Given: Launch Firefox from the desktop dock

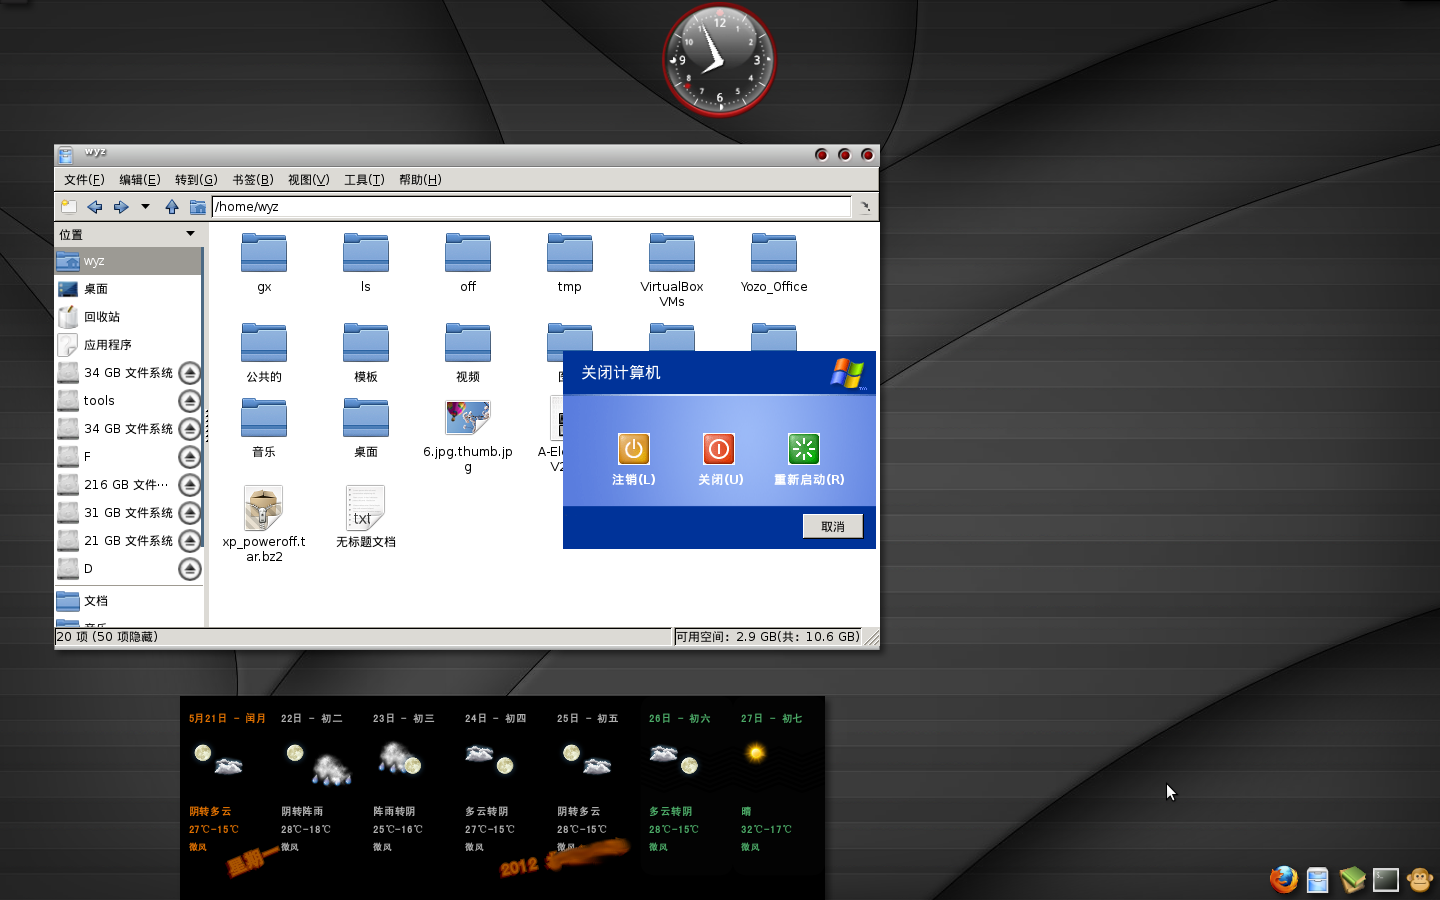Looking at the screenshot, I should click(x=1284, y=879).
